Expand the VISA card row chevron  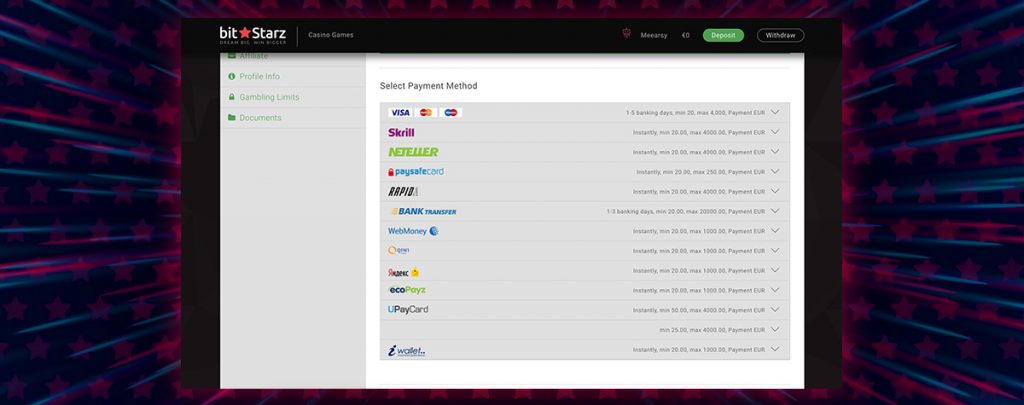775,112
